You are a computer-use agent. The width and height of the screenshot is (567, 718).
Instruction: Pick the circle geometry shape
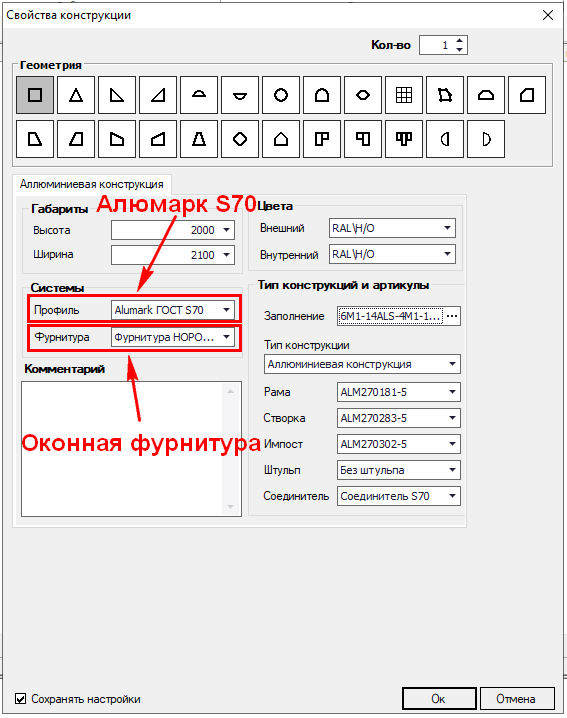pyautogui.click(x=281, y=95)
